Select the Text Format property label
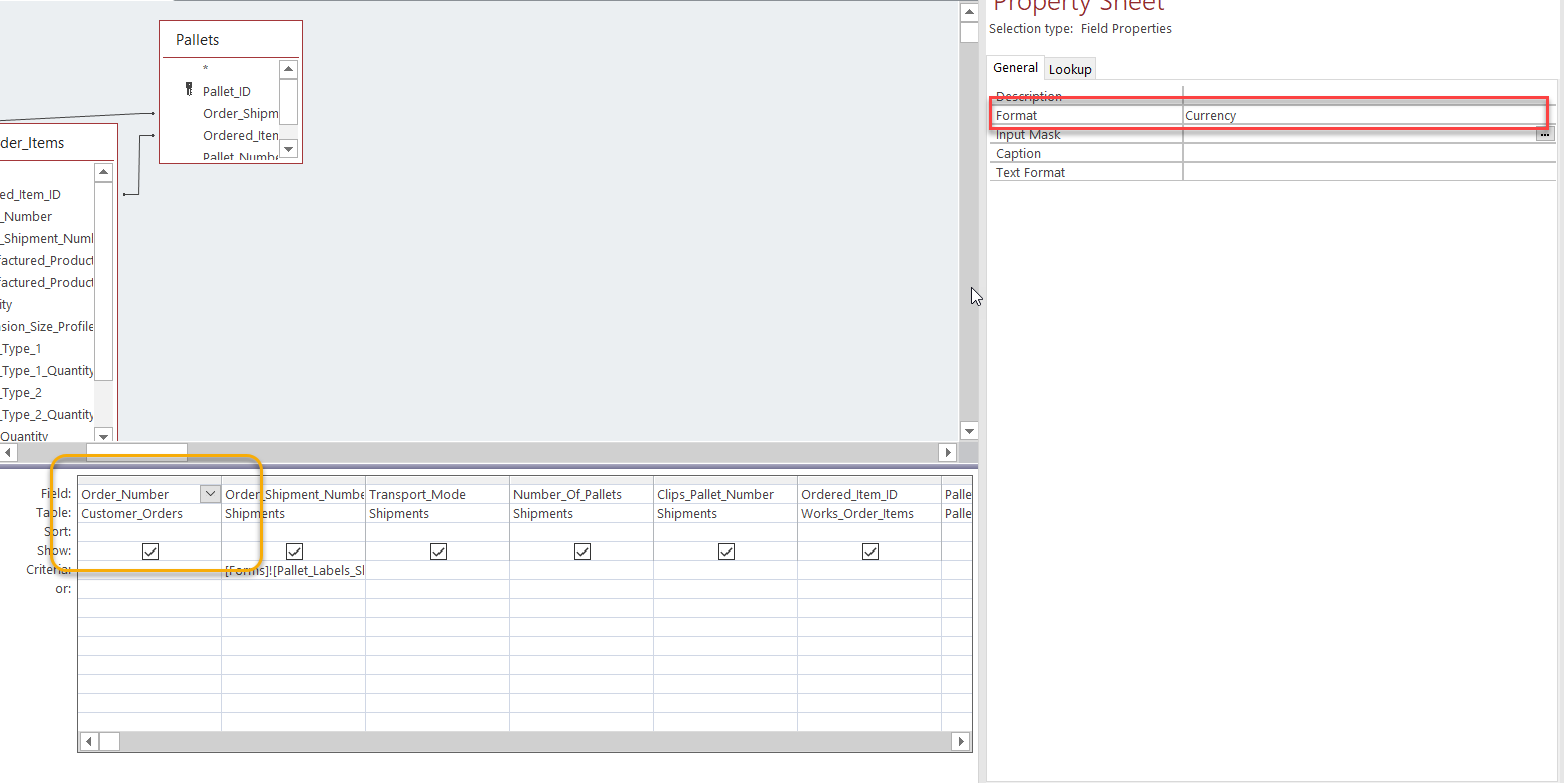 (1030, 173)
